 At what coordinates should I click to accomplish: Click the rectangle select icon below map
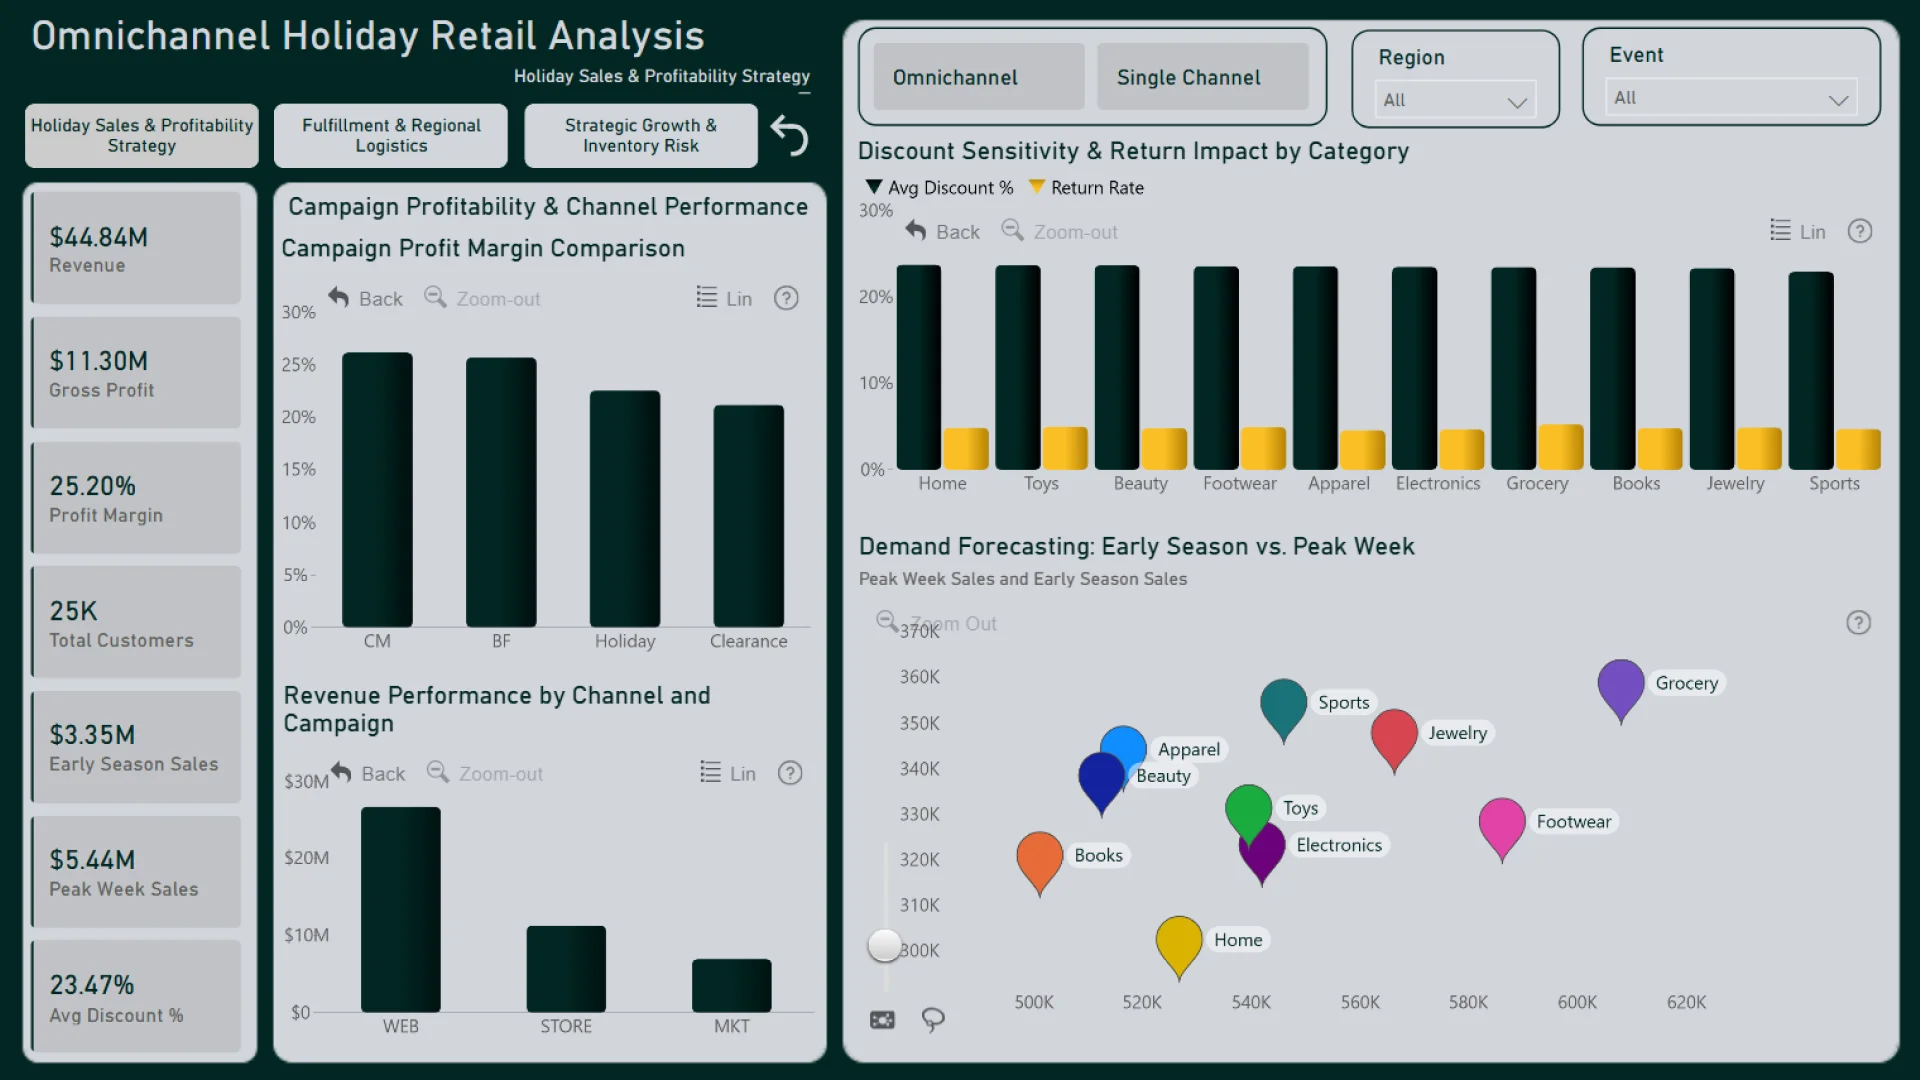pyautogui.click(x=882, y=1019)
